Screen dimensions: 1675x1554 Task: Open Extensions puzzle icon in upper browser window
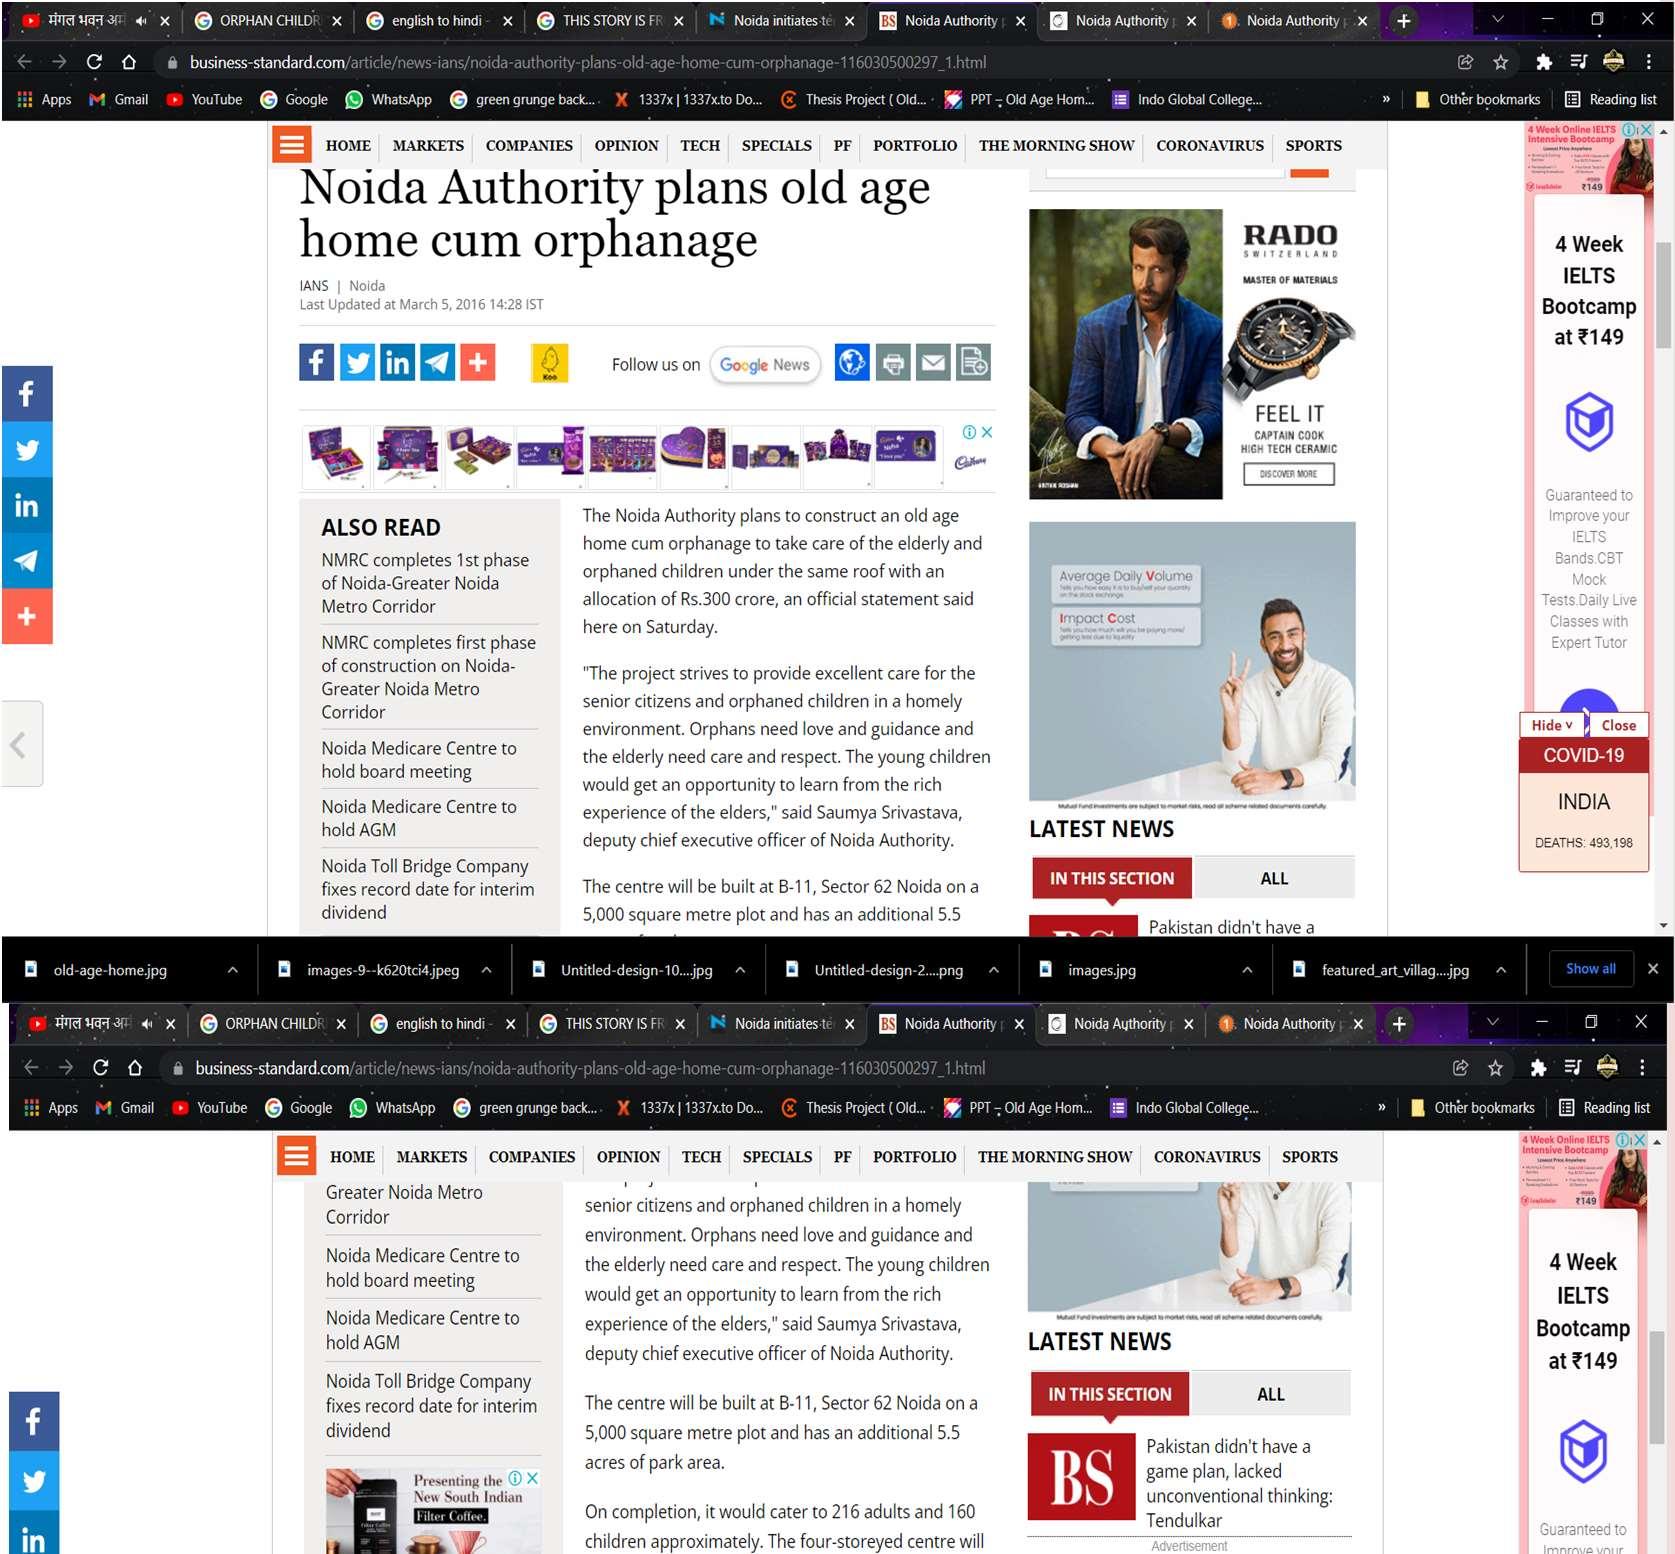pos(1543,62)
